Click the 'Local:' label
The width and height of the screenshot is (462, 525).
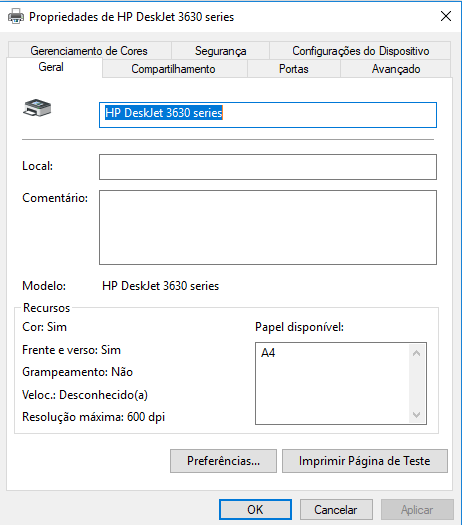[x=37, y=166]
